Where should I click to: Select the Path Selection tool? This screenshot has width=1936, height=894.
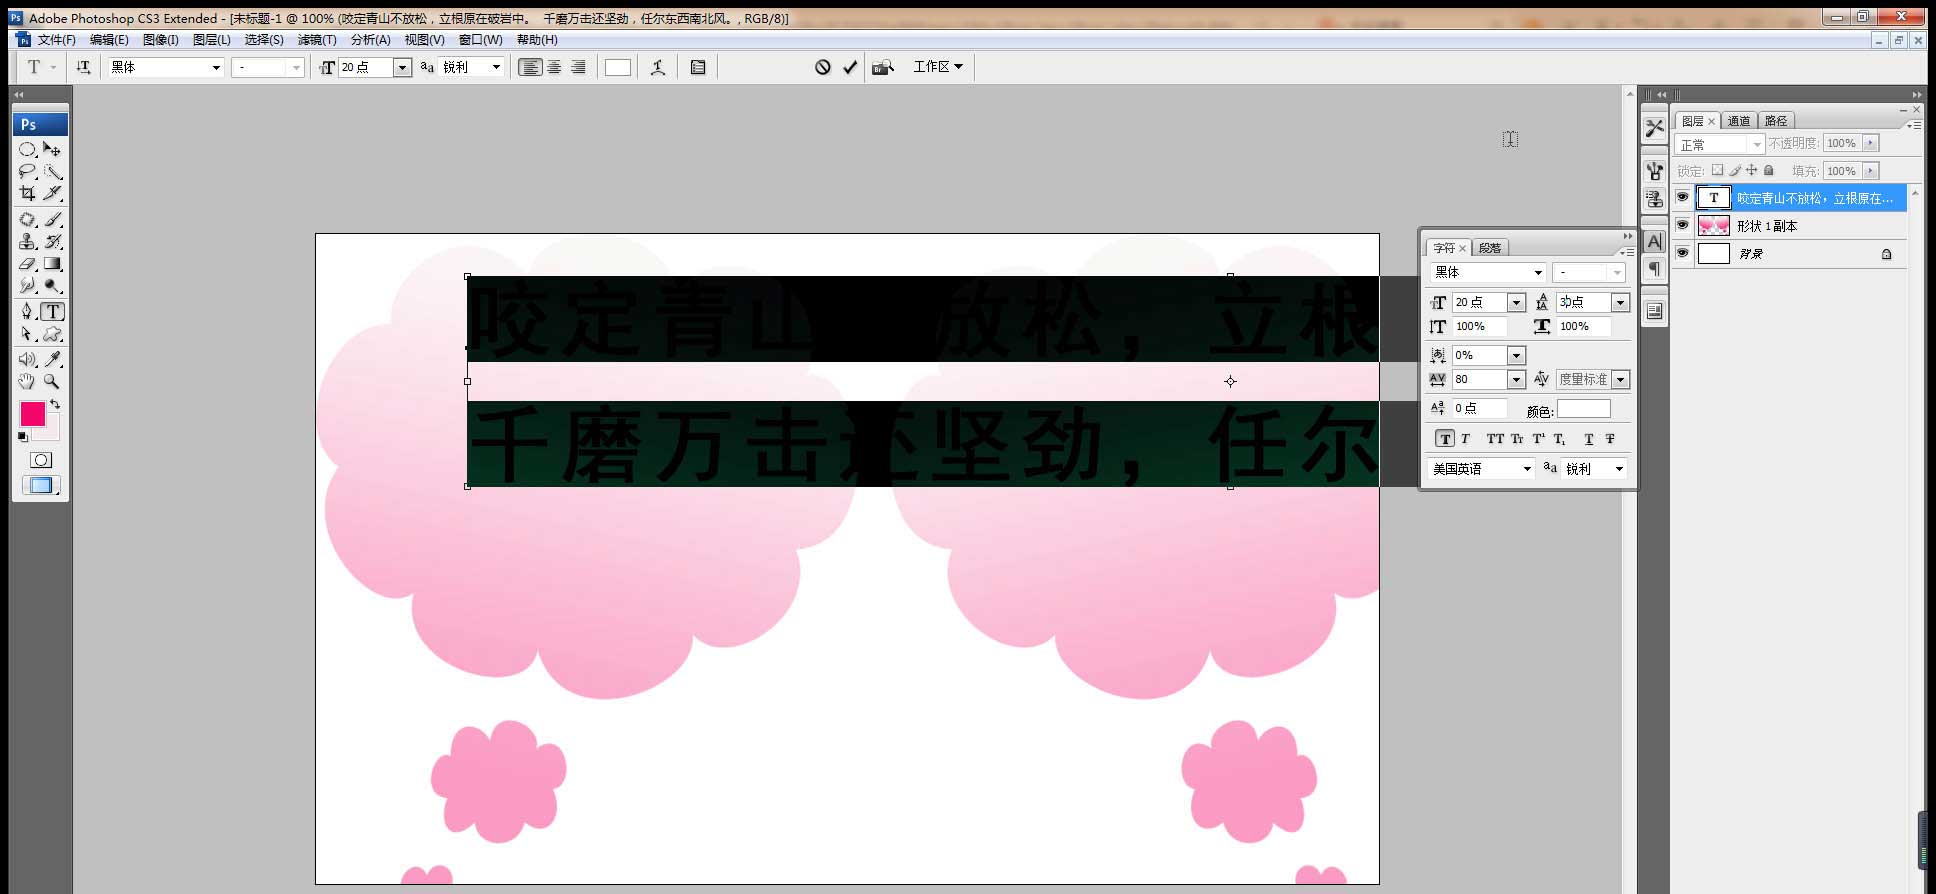(x=27, y=334)
